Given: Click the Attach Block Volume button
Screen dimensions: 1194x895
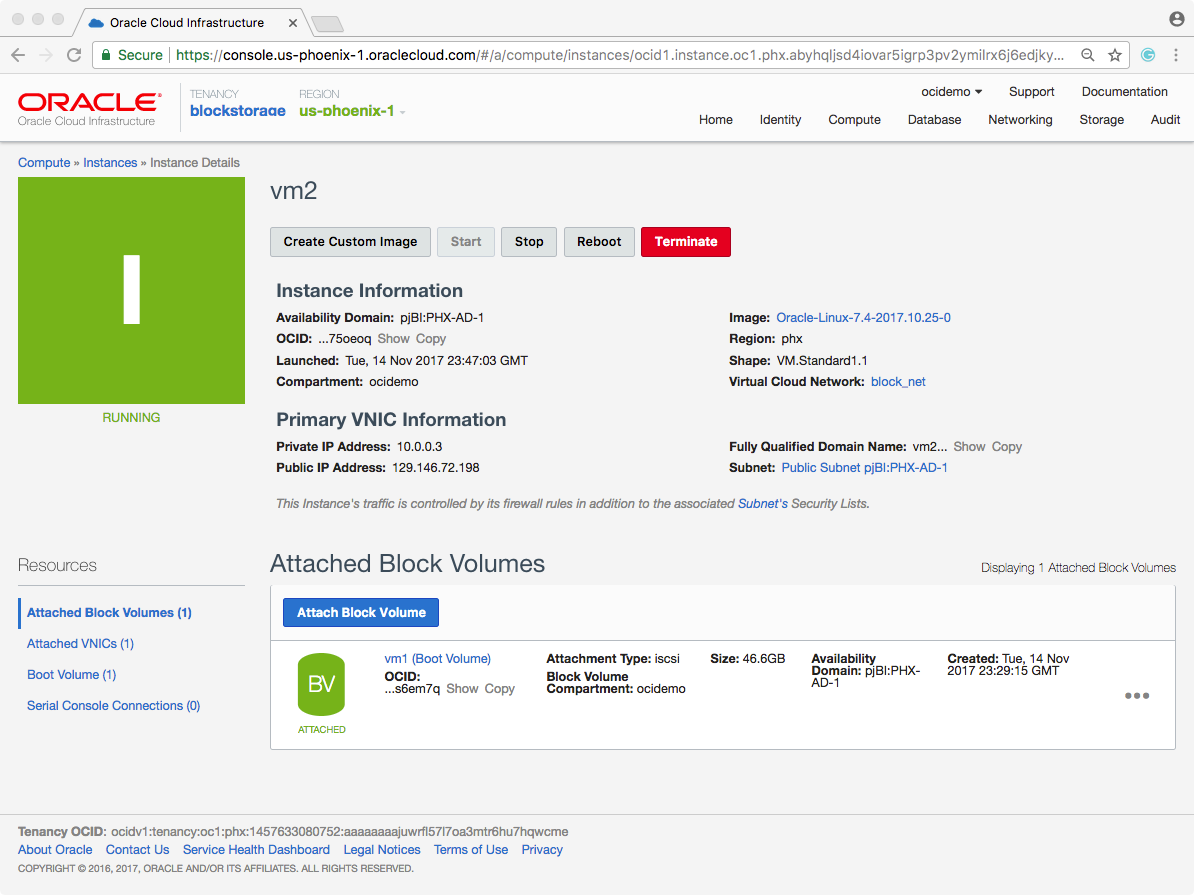Looking at the screenshot, I should point(361,613).
